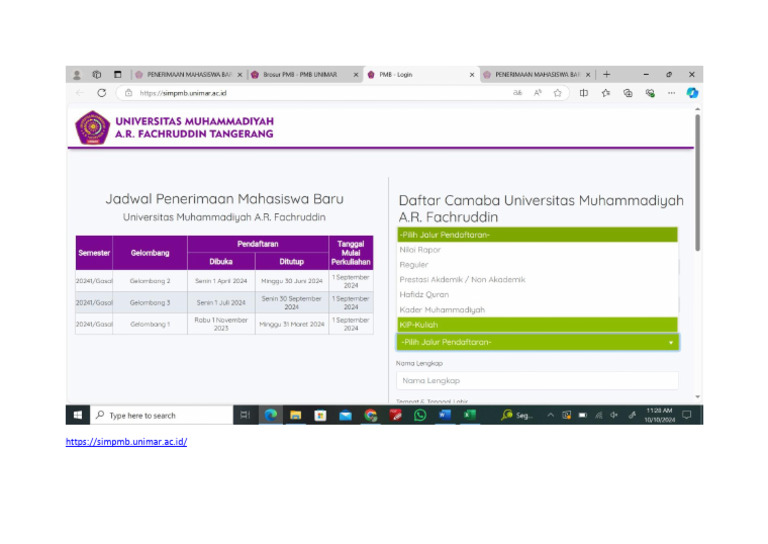Open Microsoft Excel from taskbar
This screenshot has width=768, height=544.
click(470, 415)
